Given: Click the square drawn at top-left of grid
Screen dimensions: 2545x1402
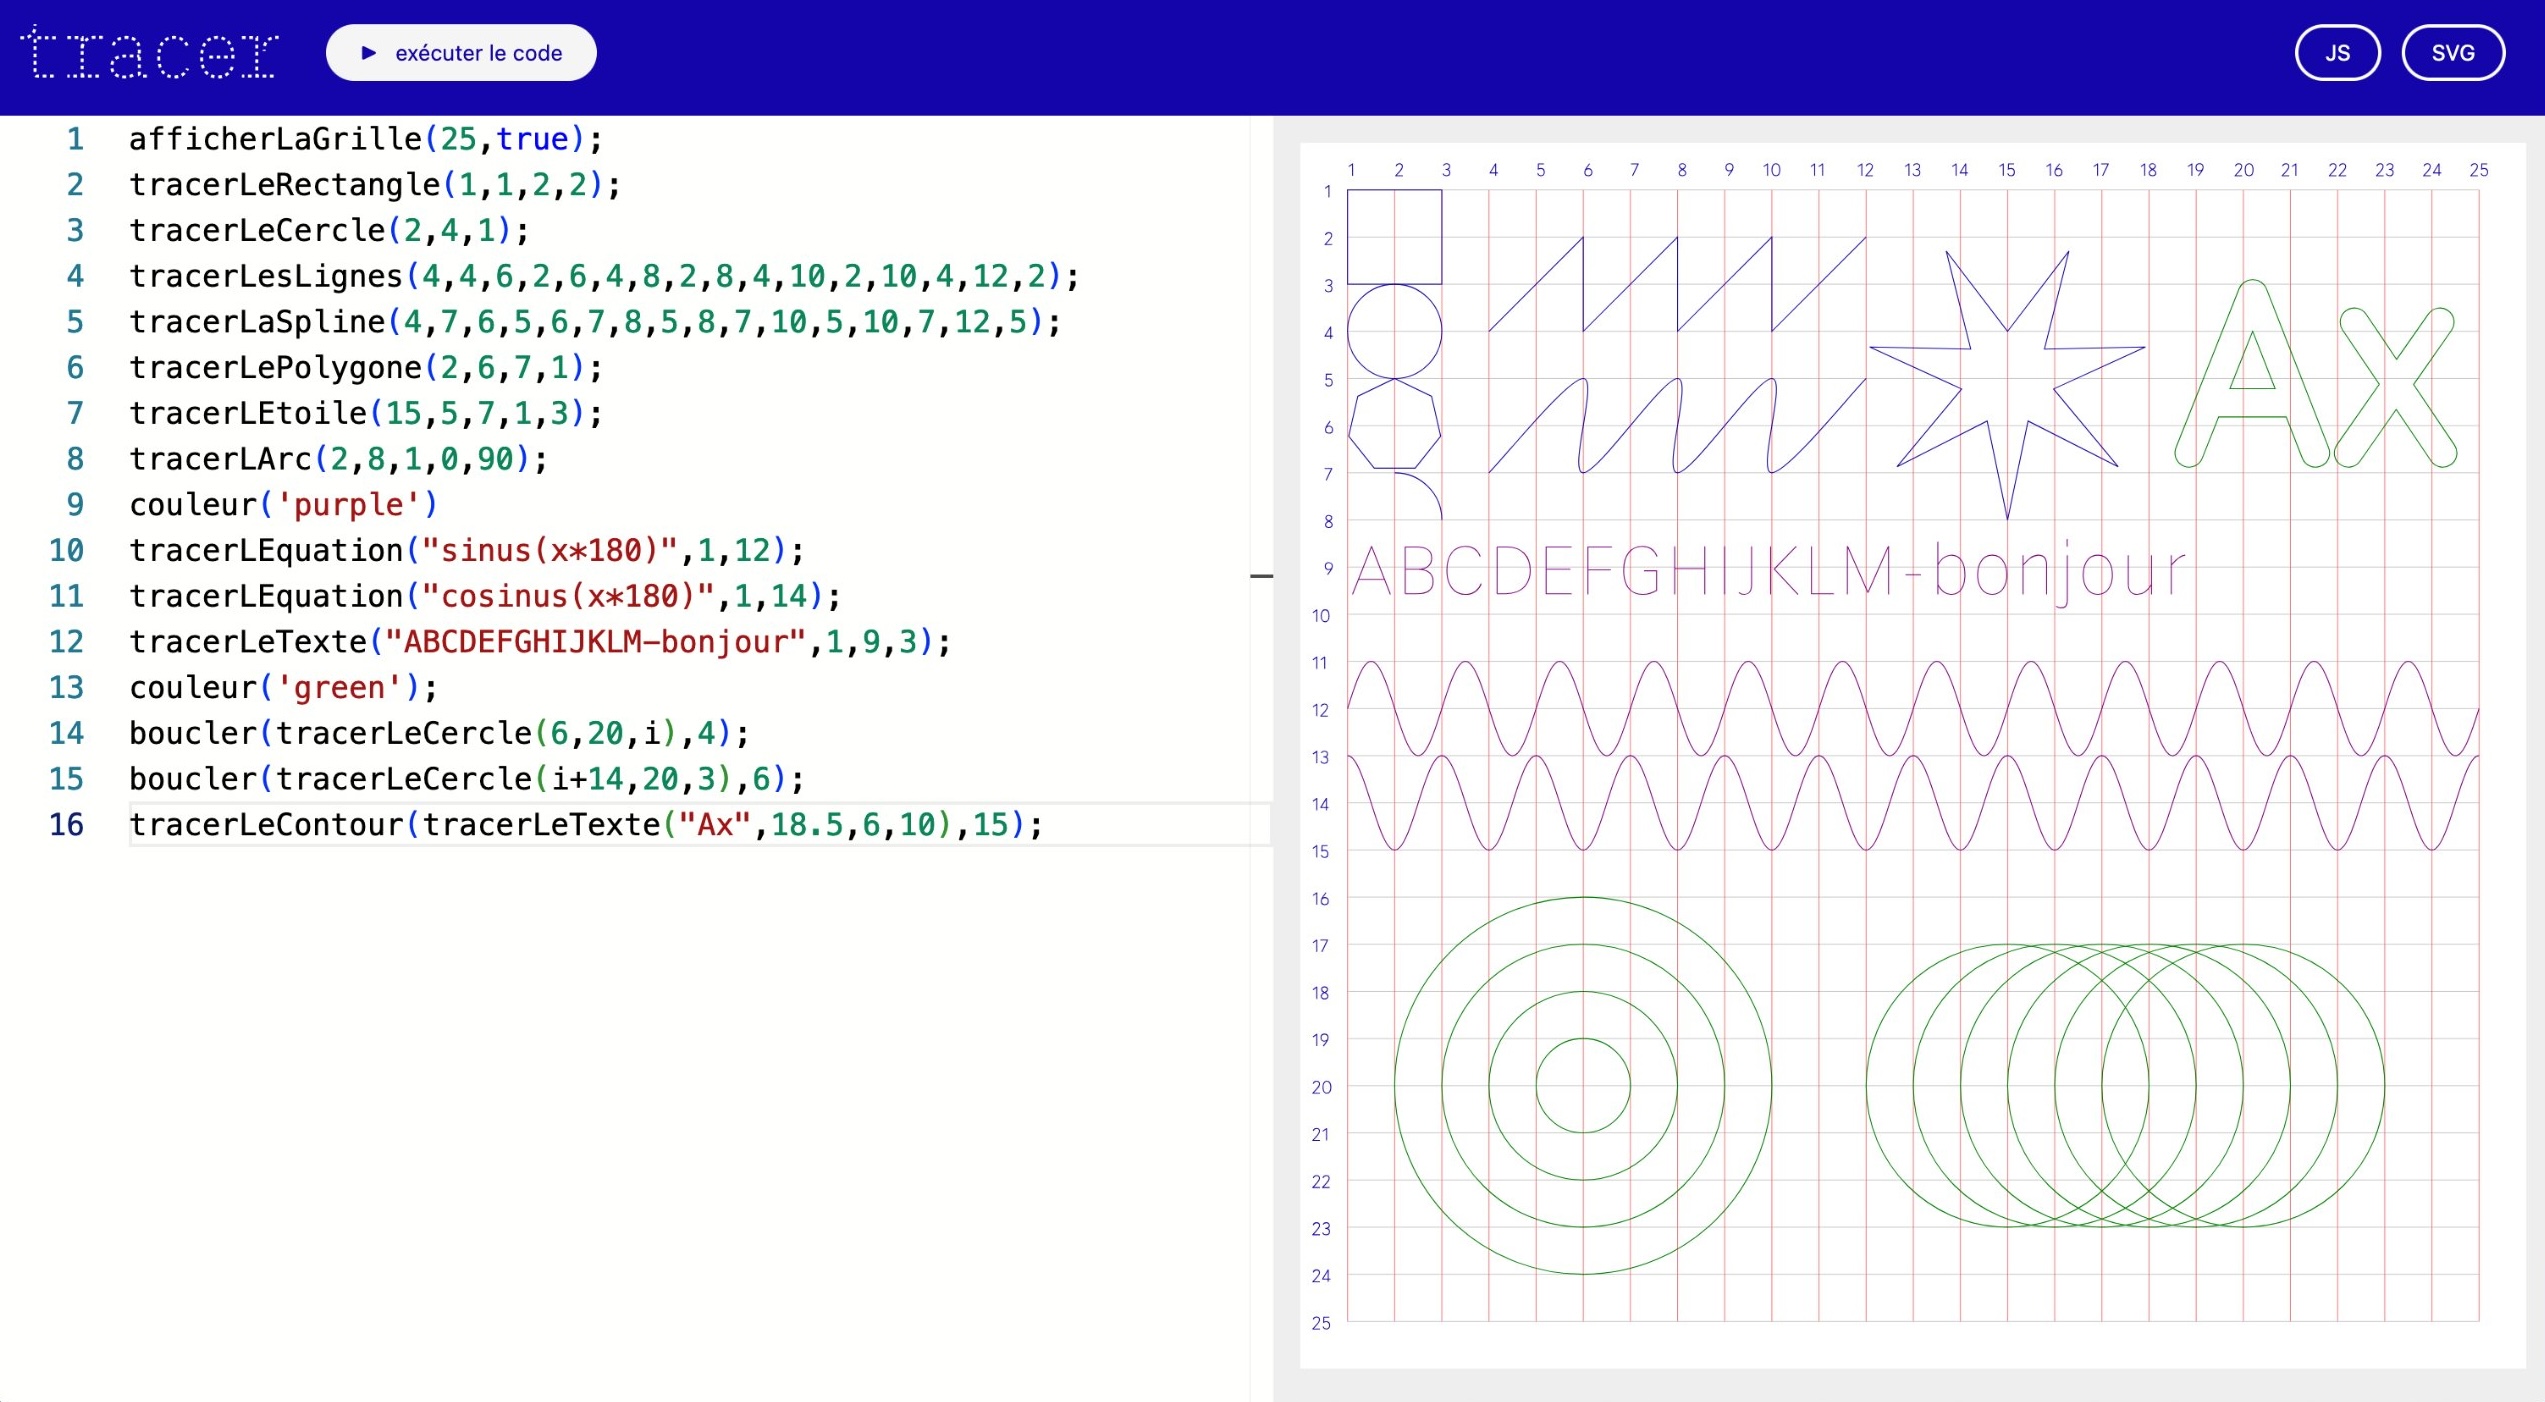Looking at the screenshot, I should (1395, 237).
